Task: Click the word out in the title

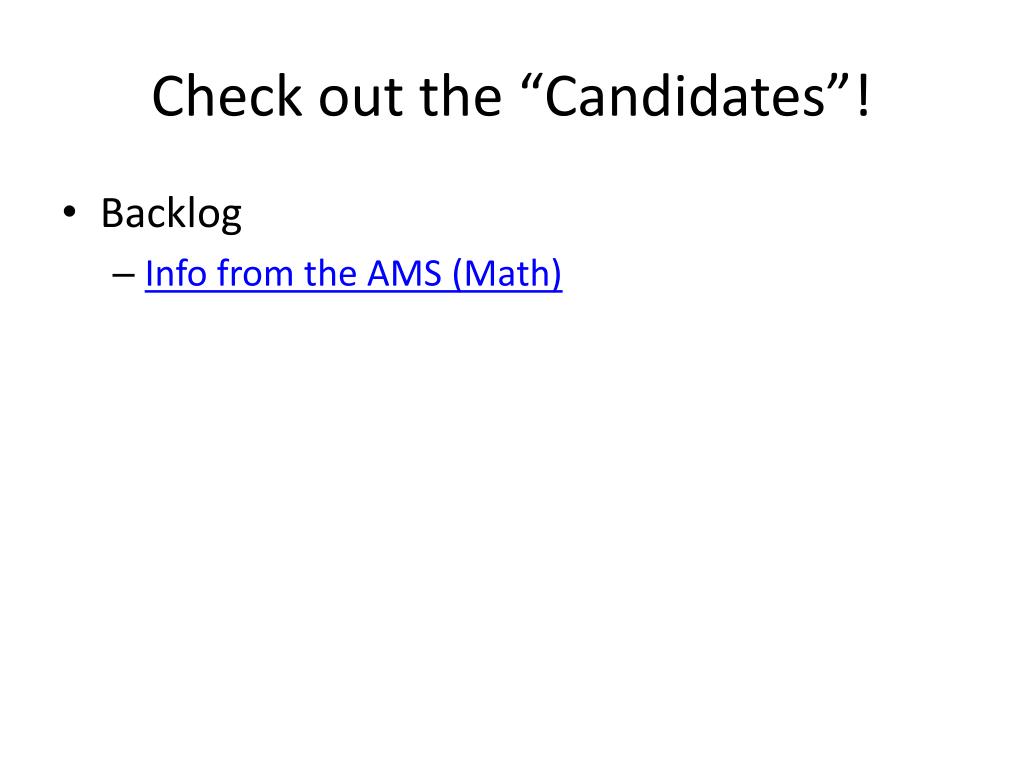Action: coord(360,99)
